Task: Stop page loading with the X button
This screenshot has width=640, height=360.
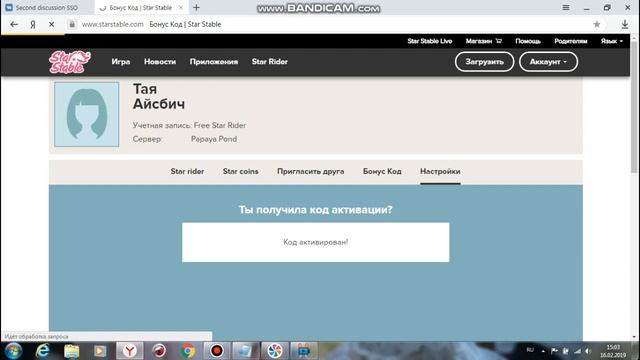Action: point(51,24)
